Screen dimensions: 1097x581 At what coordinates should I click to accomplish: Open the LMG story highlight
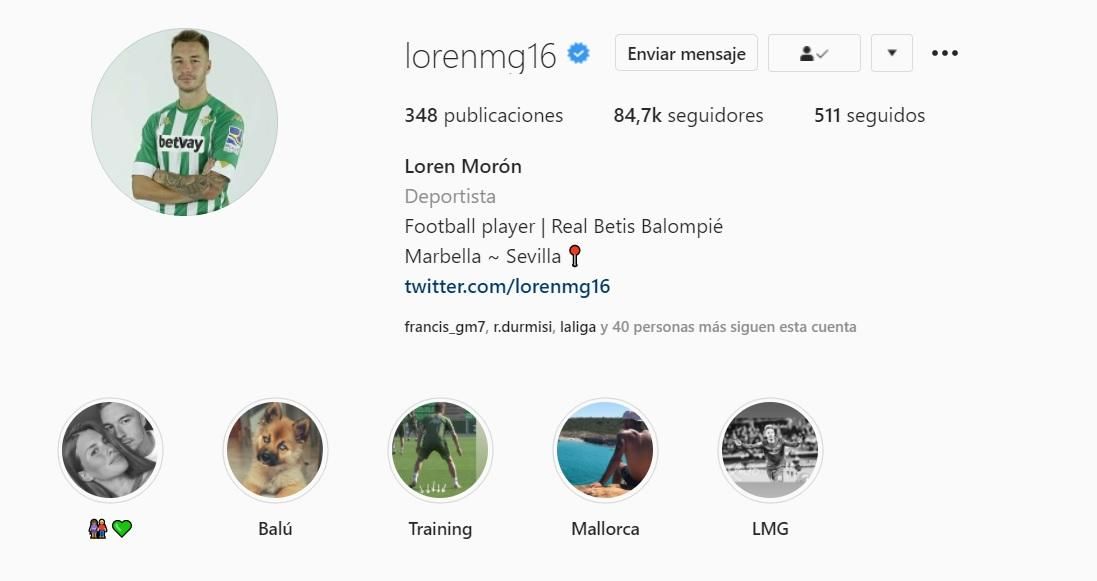click(770, 450)
